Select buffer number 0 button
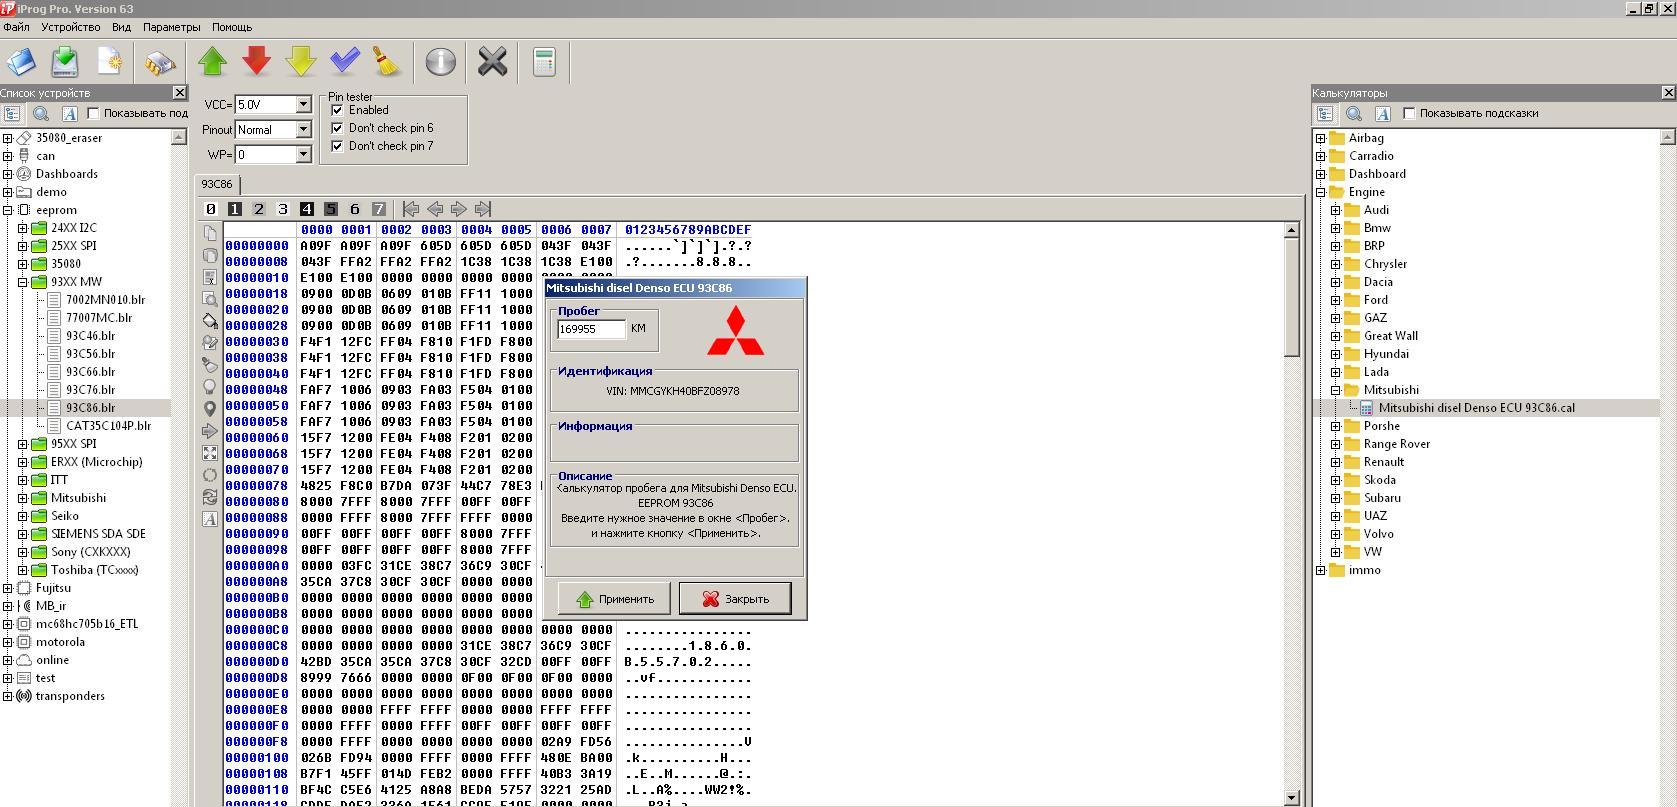Screen dimensions: 1677x807 (x=210, y=209)
